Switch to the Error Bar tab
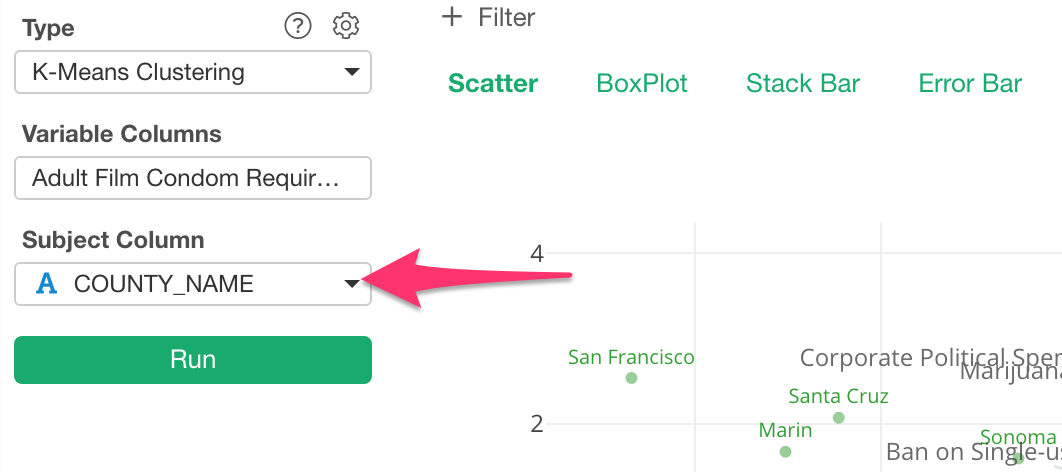This screenshot has width=1062, height=472. 970,83
